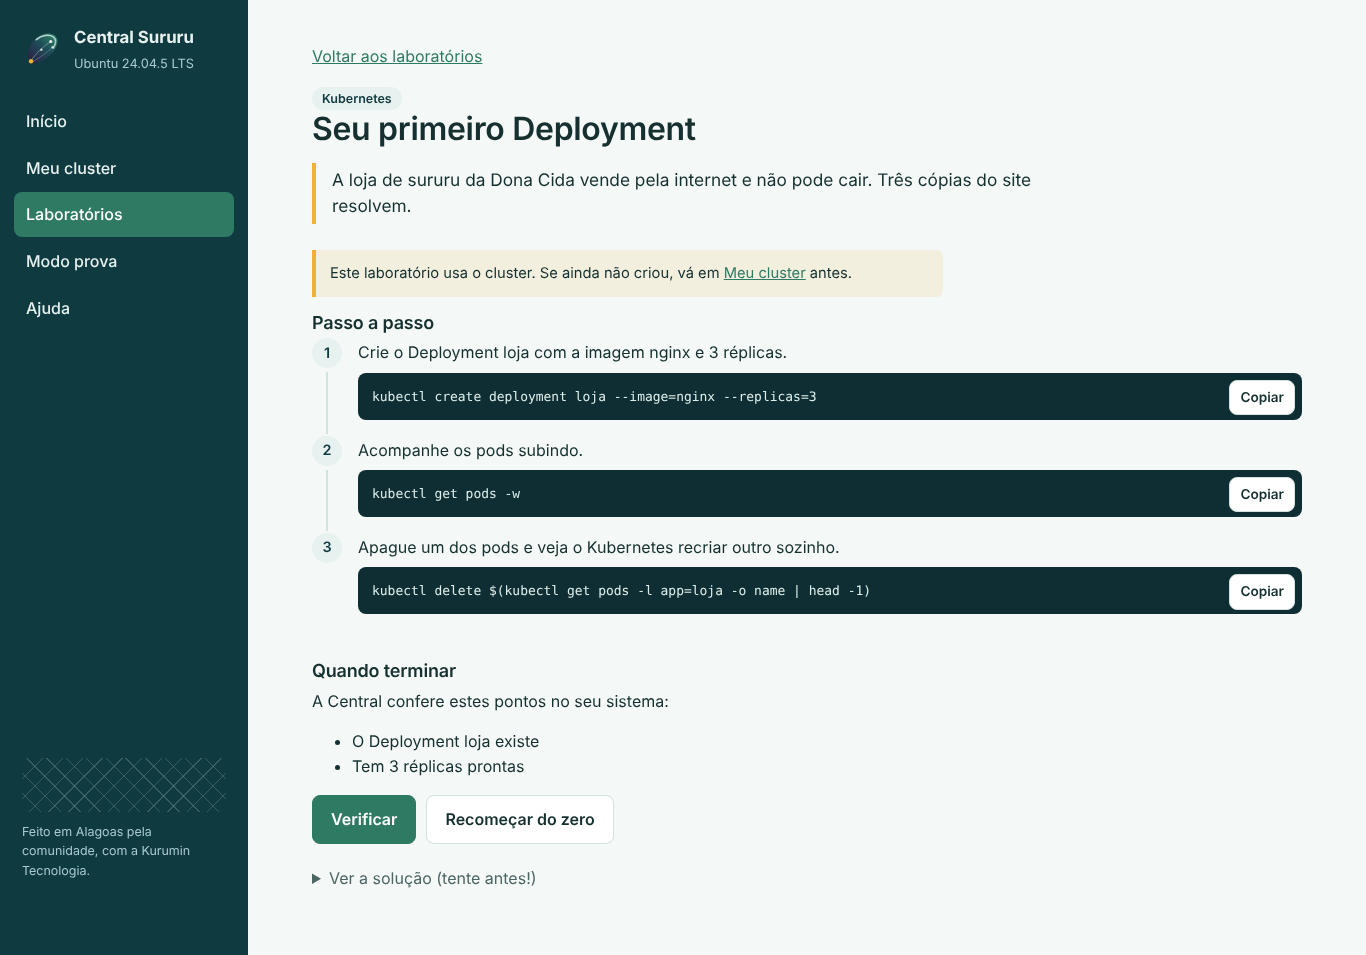
Task: Open the inline Meu cluster link
Action: tap(764, 273)
